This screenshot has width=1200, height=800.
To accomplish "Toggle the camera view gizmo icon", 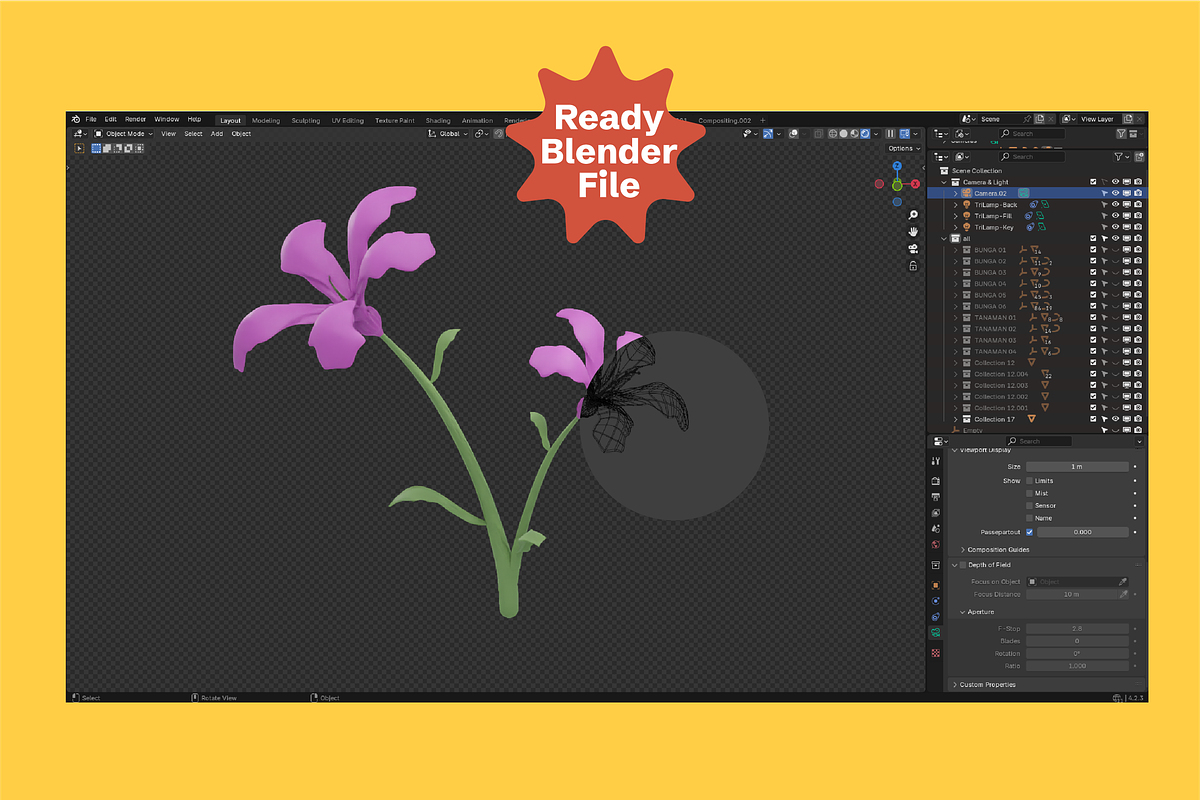I will pyautogui.click(x=913, y=249).
